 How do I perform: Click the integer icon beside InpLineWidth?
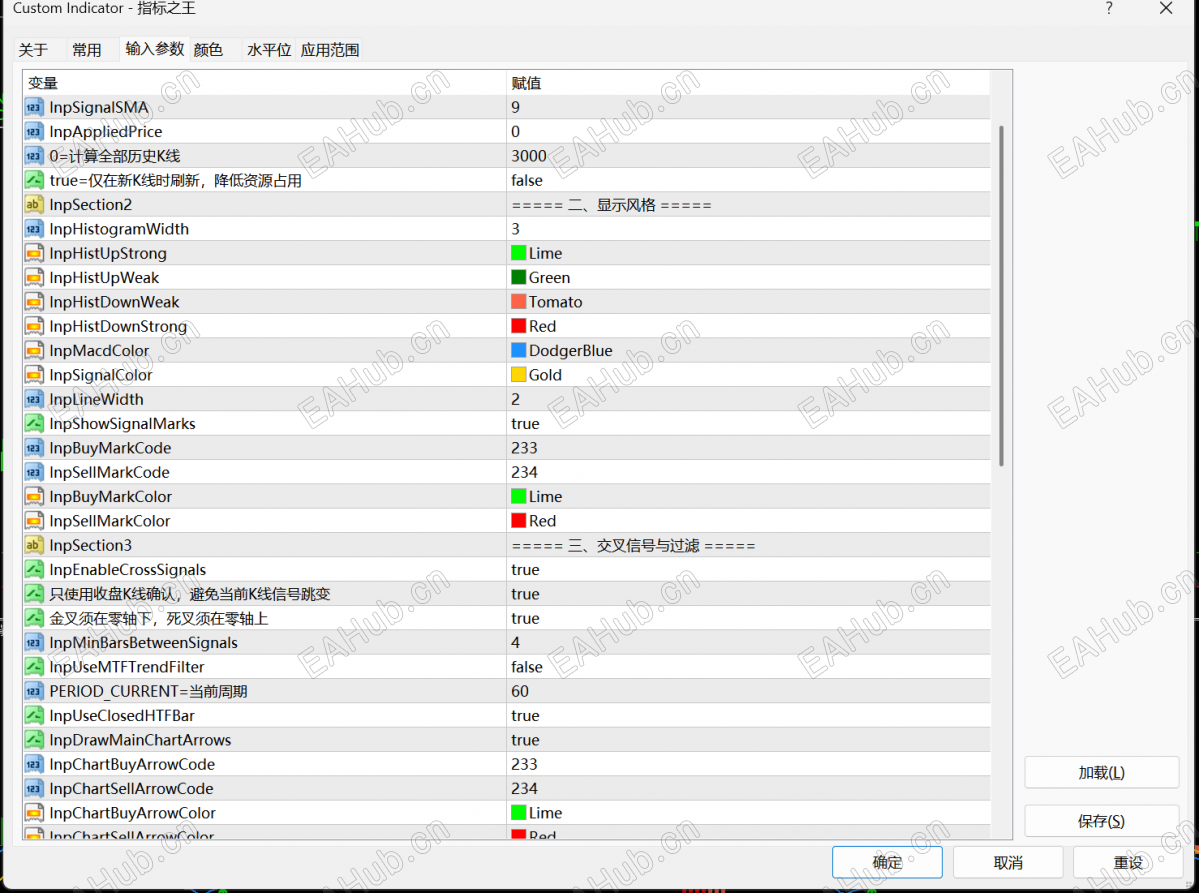(x=34, y=400)
